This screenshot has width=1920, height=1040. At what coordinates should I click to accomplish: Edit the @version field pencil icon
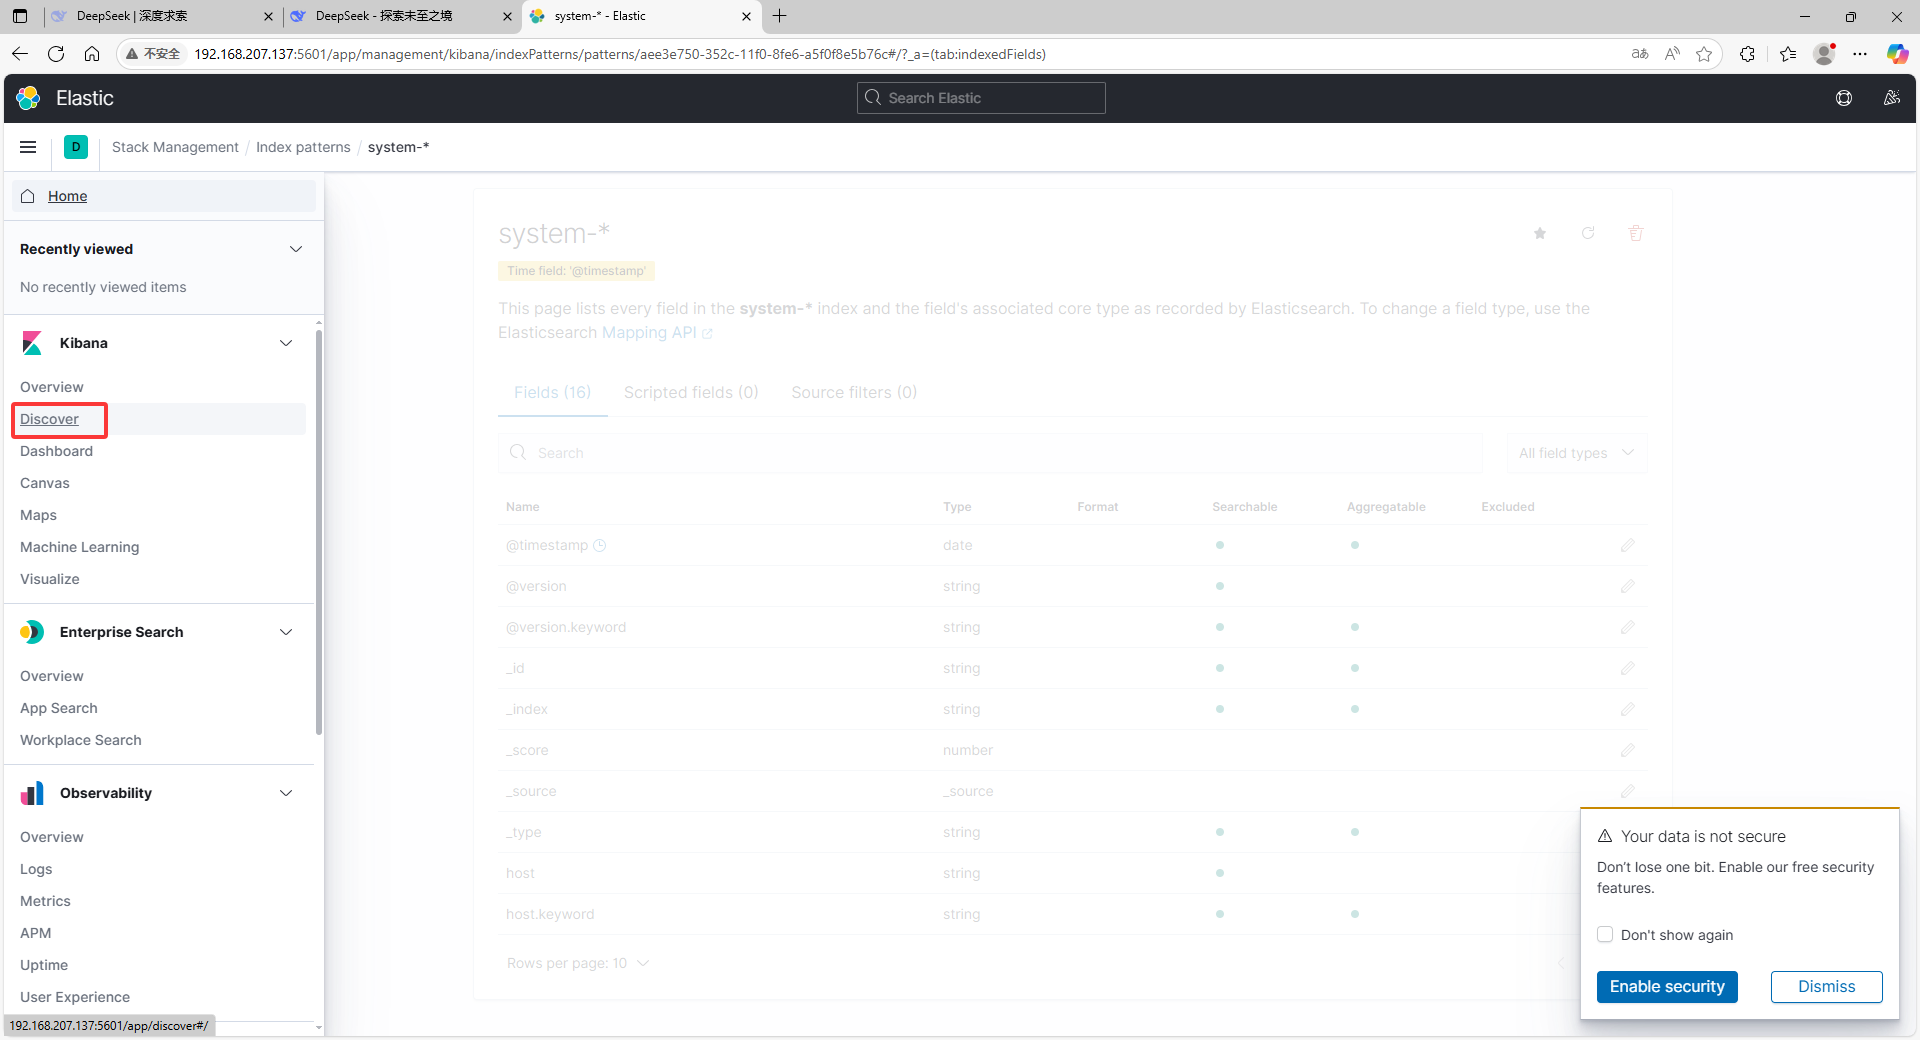coord(1628,586)
